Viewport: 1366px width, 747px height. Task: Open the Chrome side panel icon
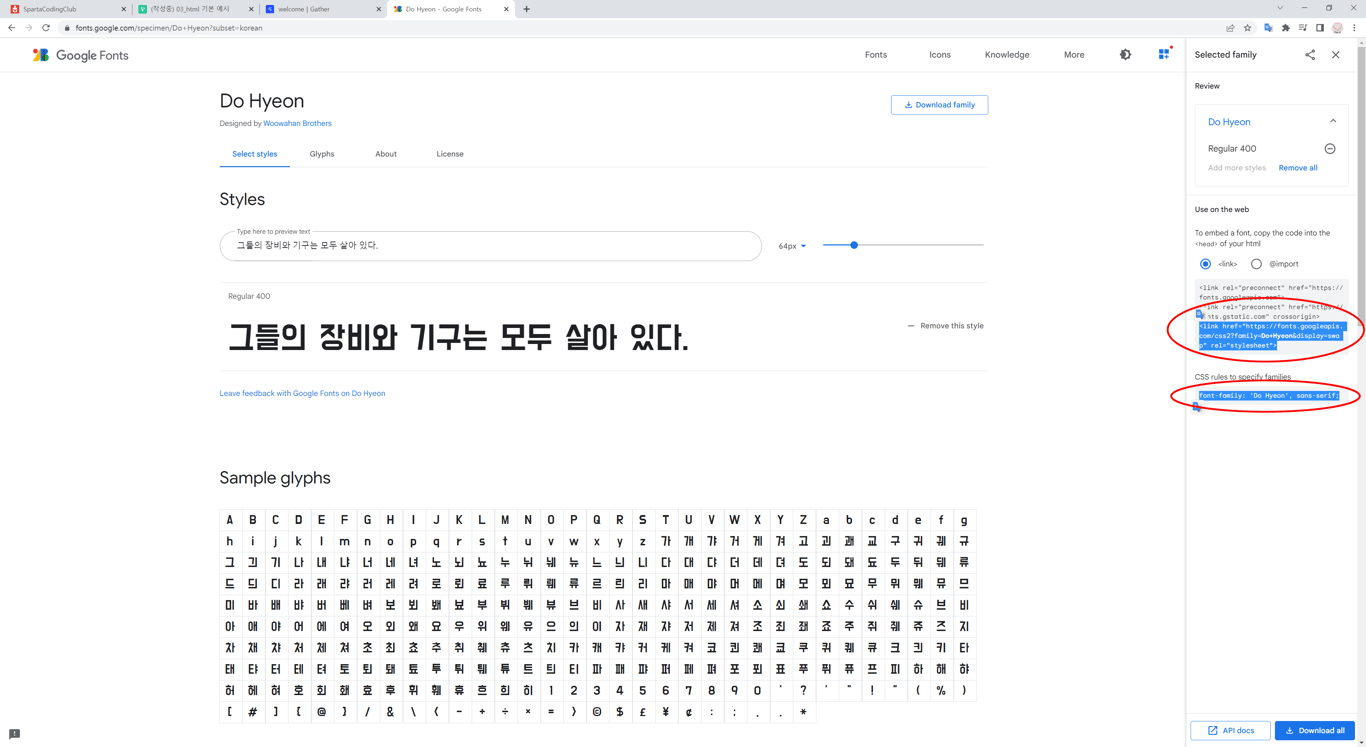pyautogui.click(x=1320, y=28)
